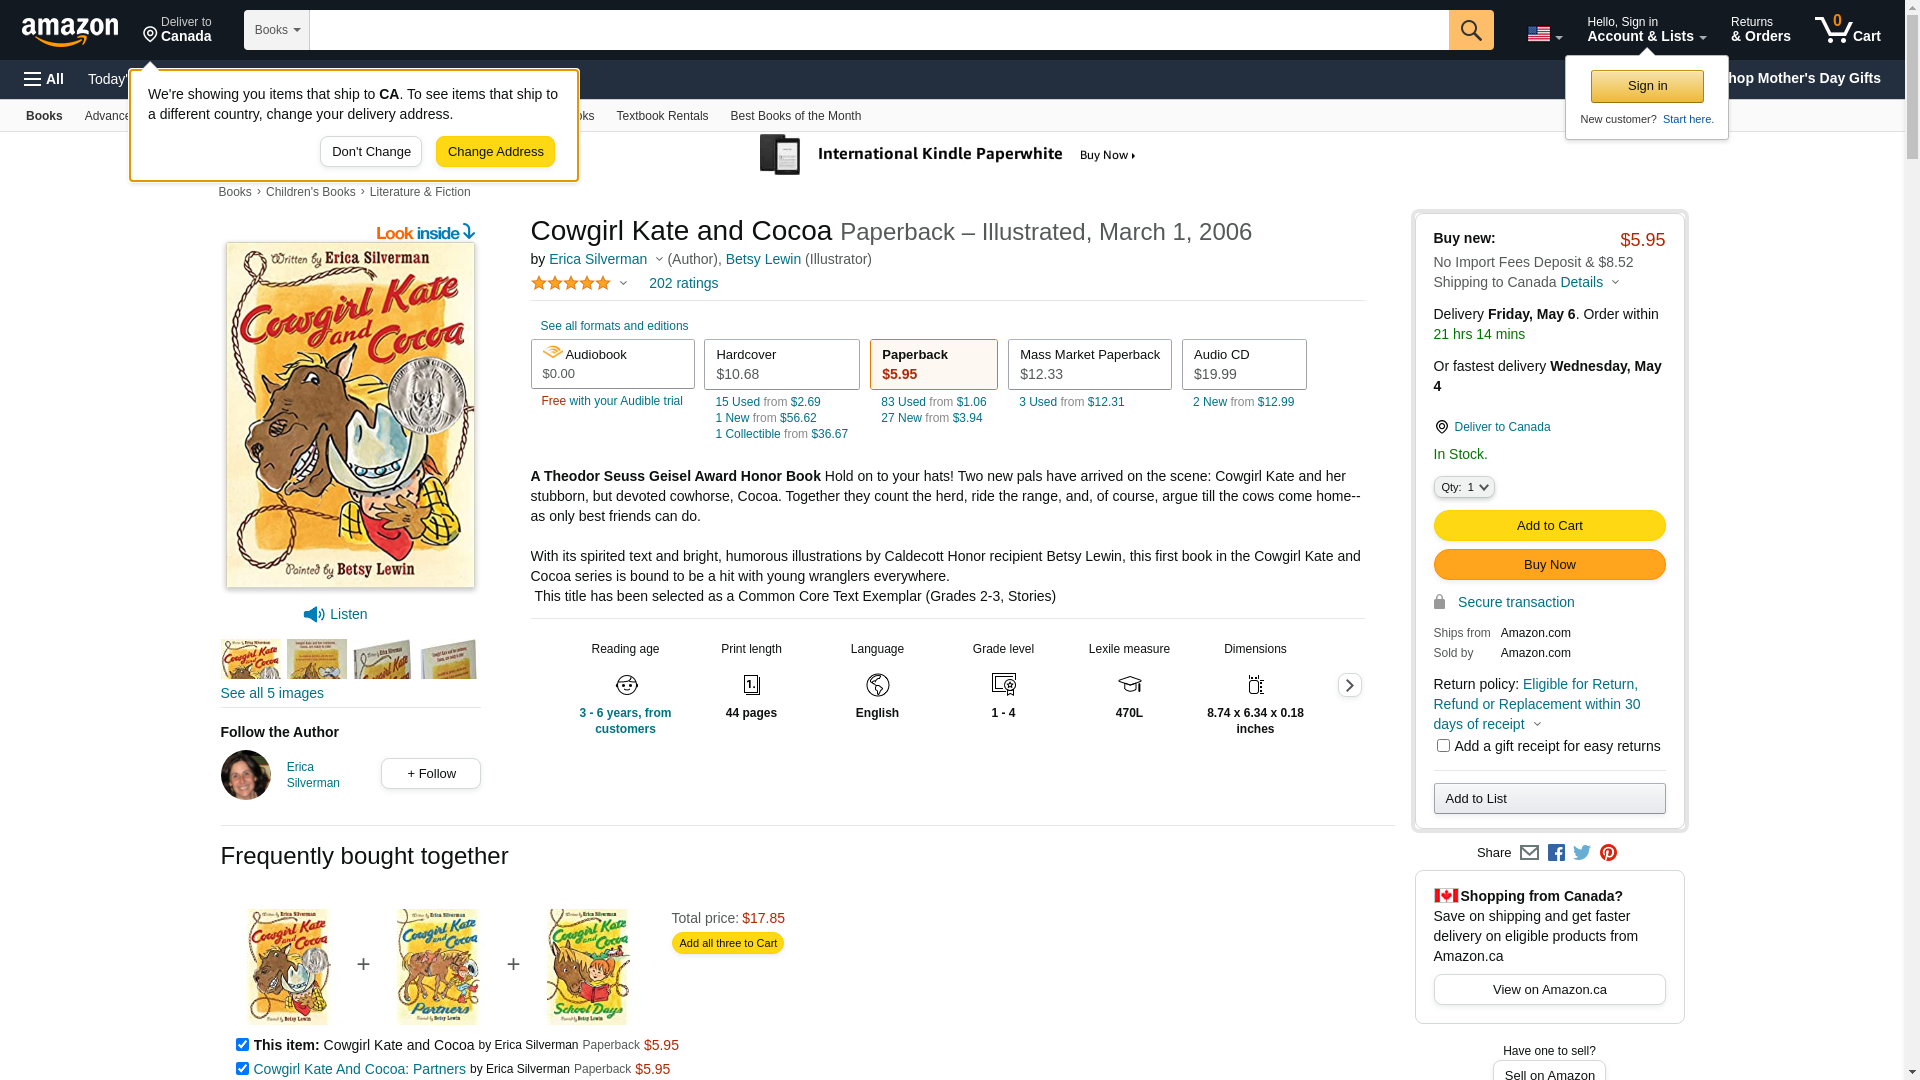Open the quantity dropdown

(x=1464, y=487)
